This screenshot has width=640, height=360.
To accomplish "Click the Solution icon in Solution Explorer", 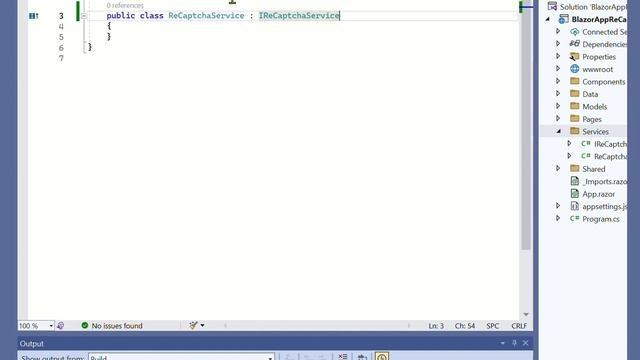I will (552, 6).
